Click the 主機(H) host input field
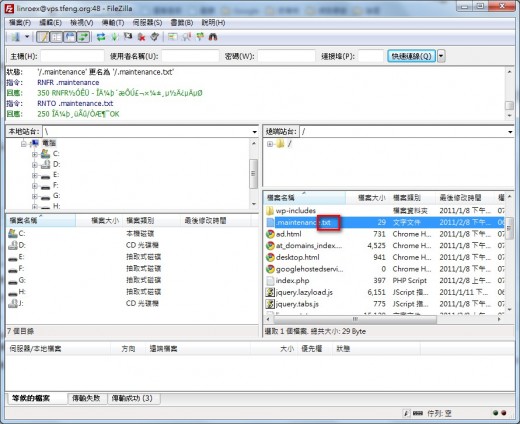This screenshot has height=424, width=520. coord(72,56)
